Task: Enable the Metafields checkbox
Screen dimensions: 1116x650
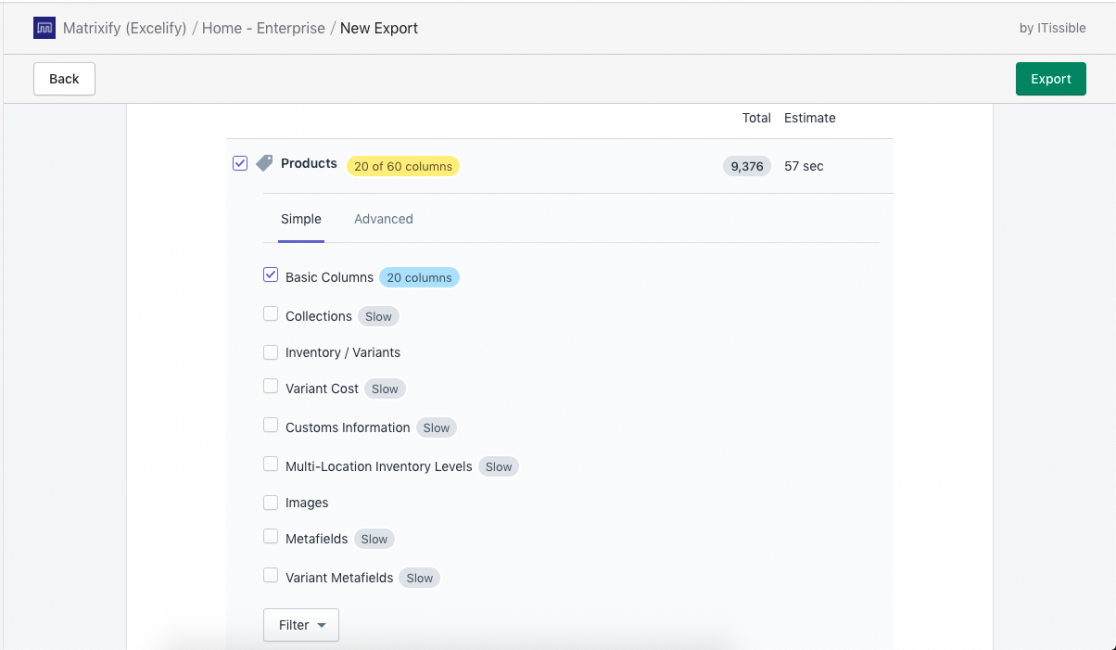Action: [270, 536]
